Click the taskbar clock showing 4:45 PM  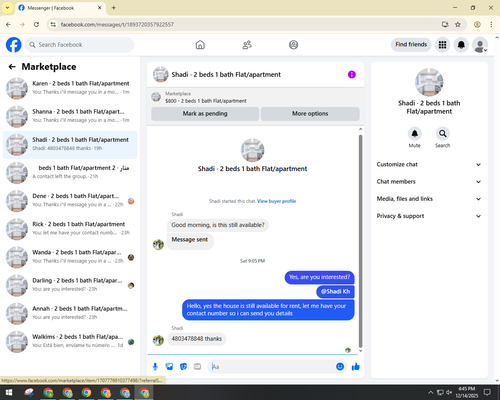coord(467,392)
